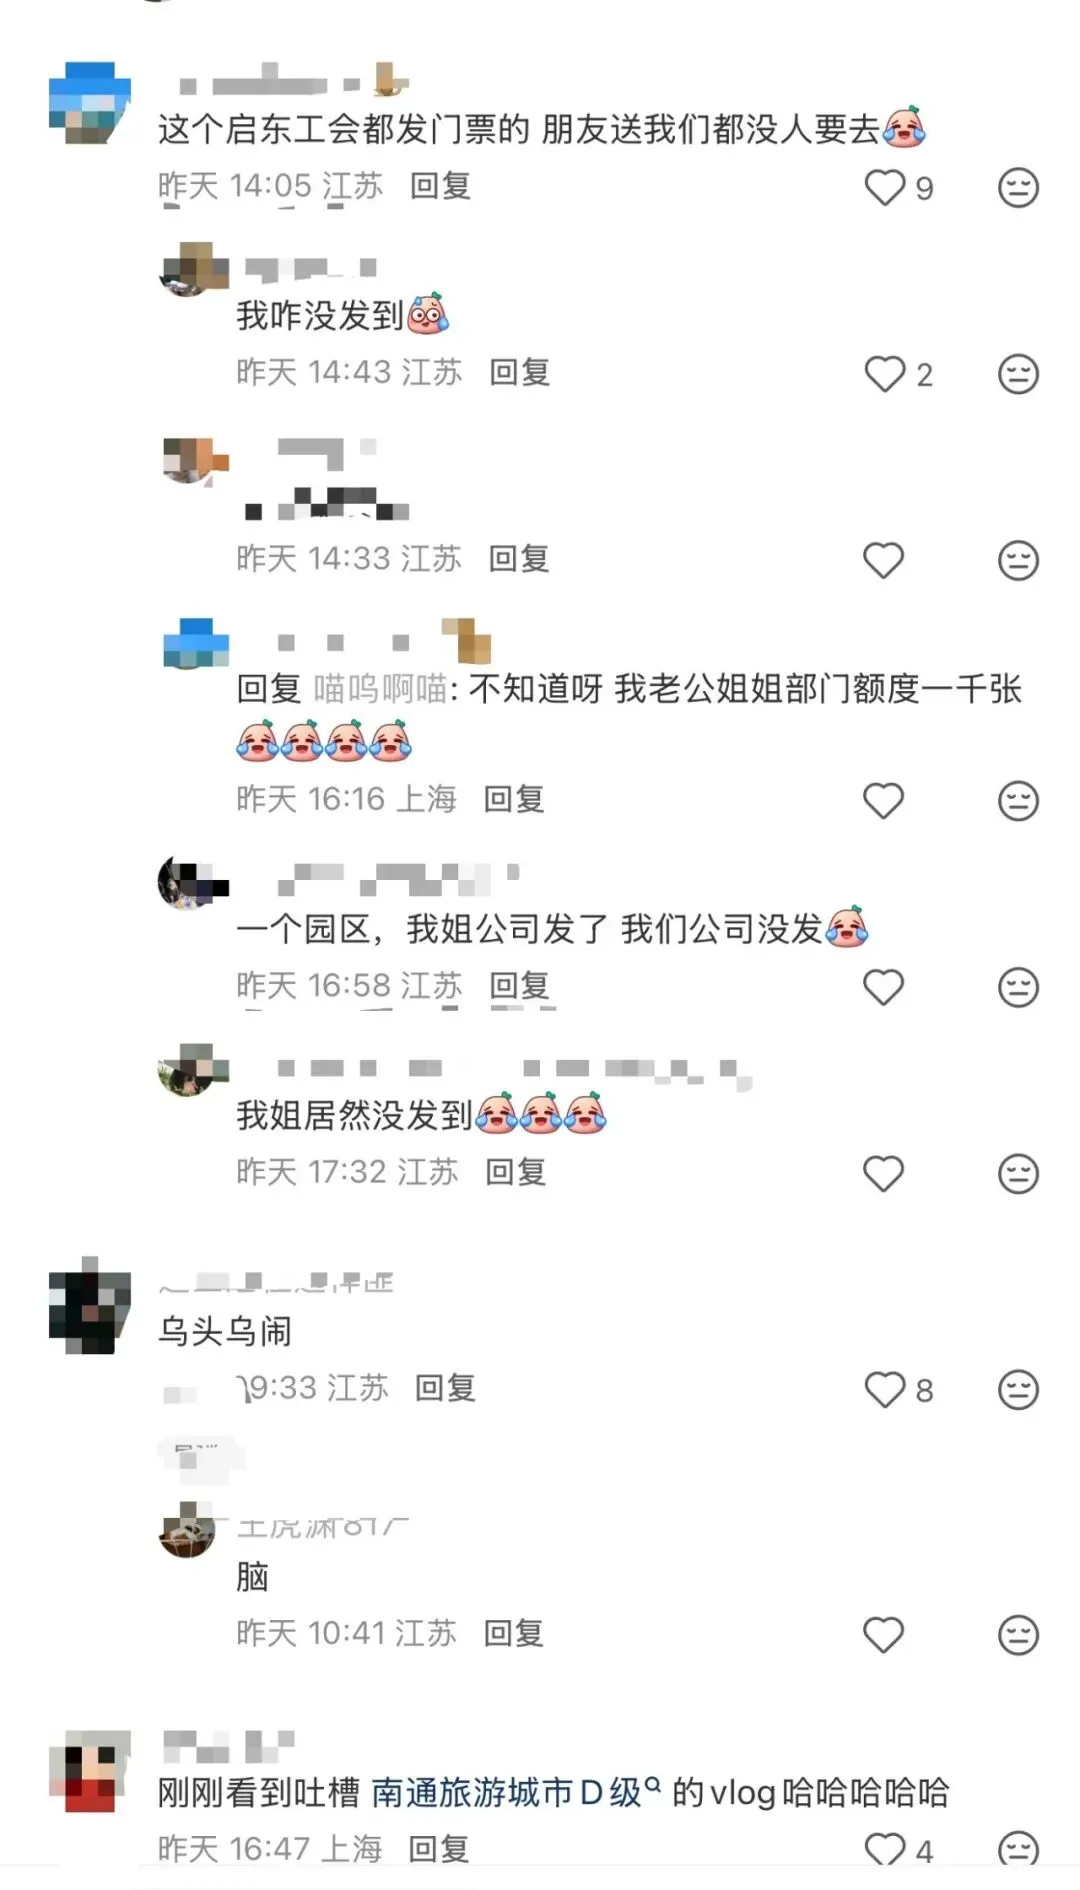This screenshot has height=1890, width=1080.
Task: Dislike the 启东工会都发门票 comment
Action: pyautogui.click(x=1018, y=187)
